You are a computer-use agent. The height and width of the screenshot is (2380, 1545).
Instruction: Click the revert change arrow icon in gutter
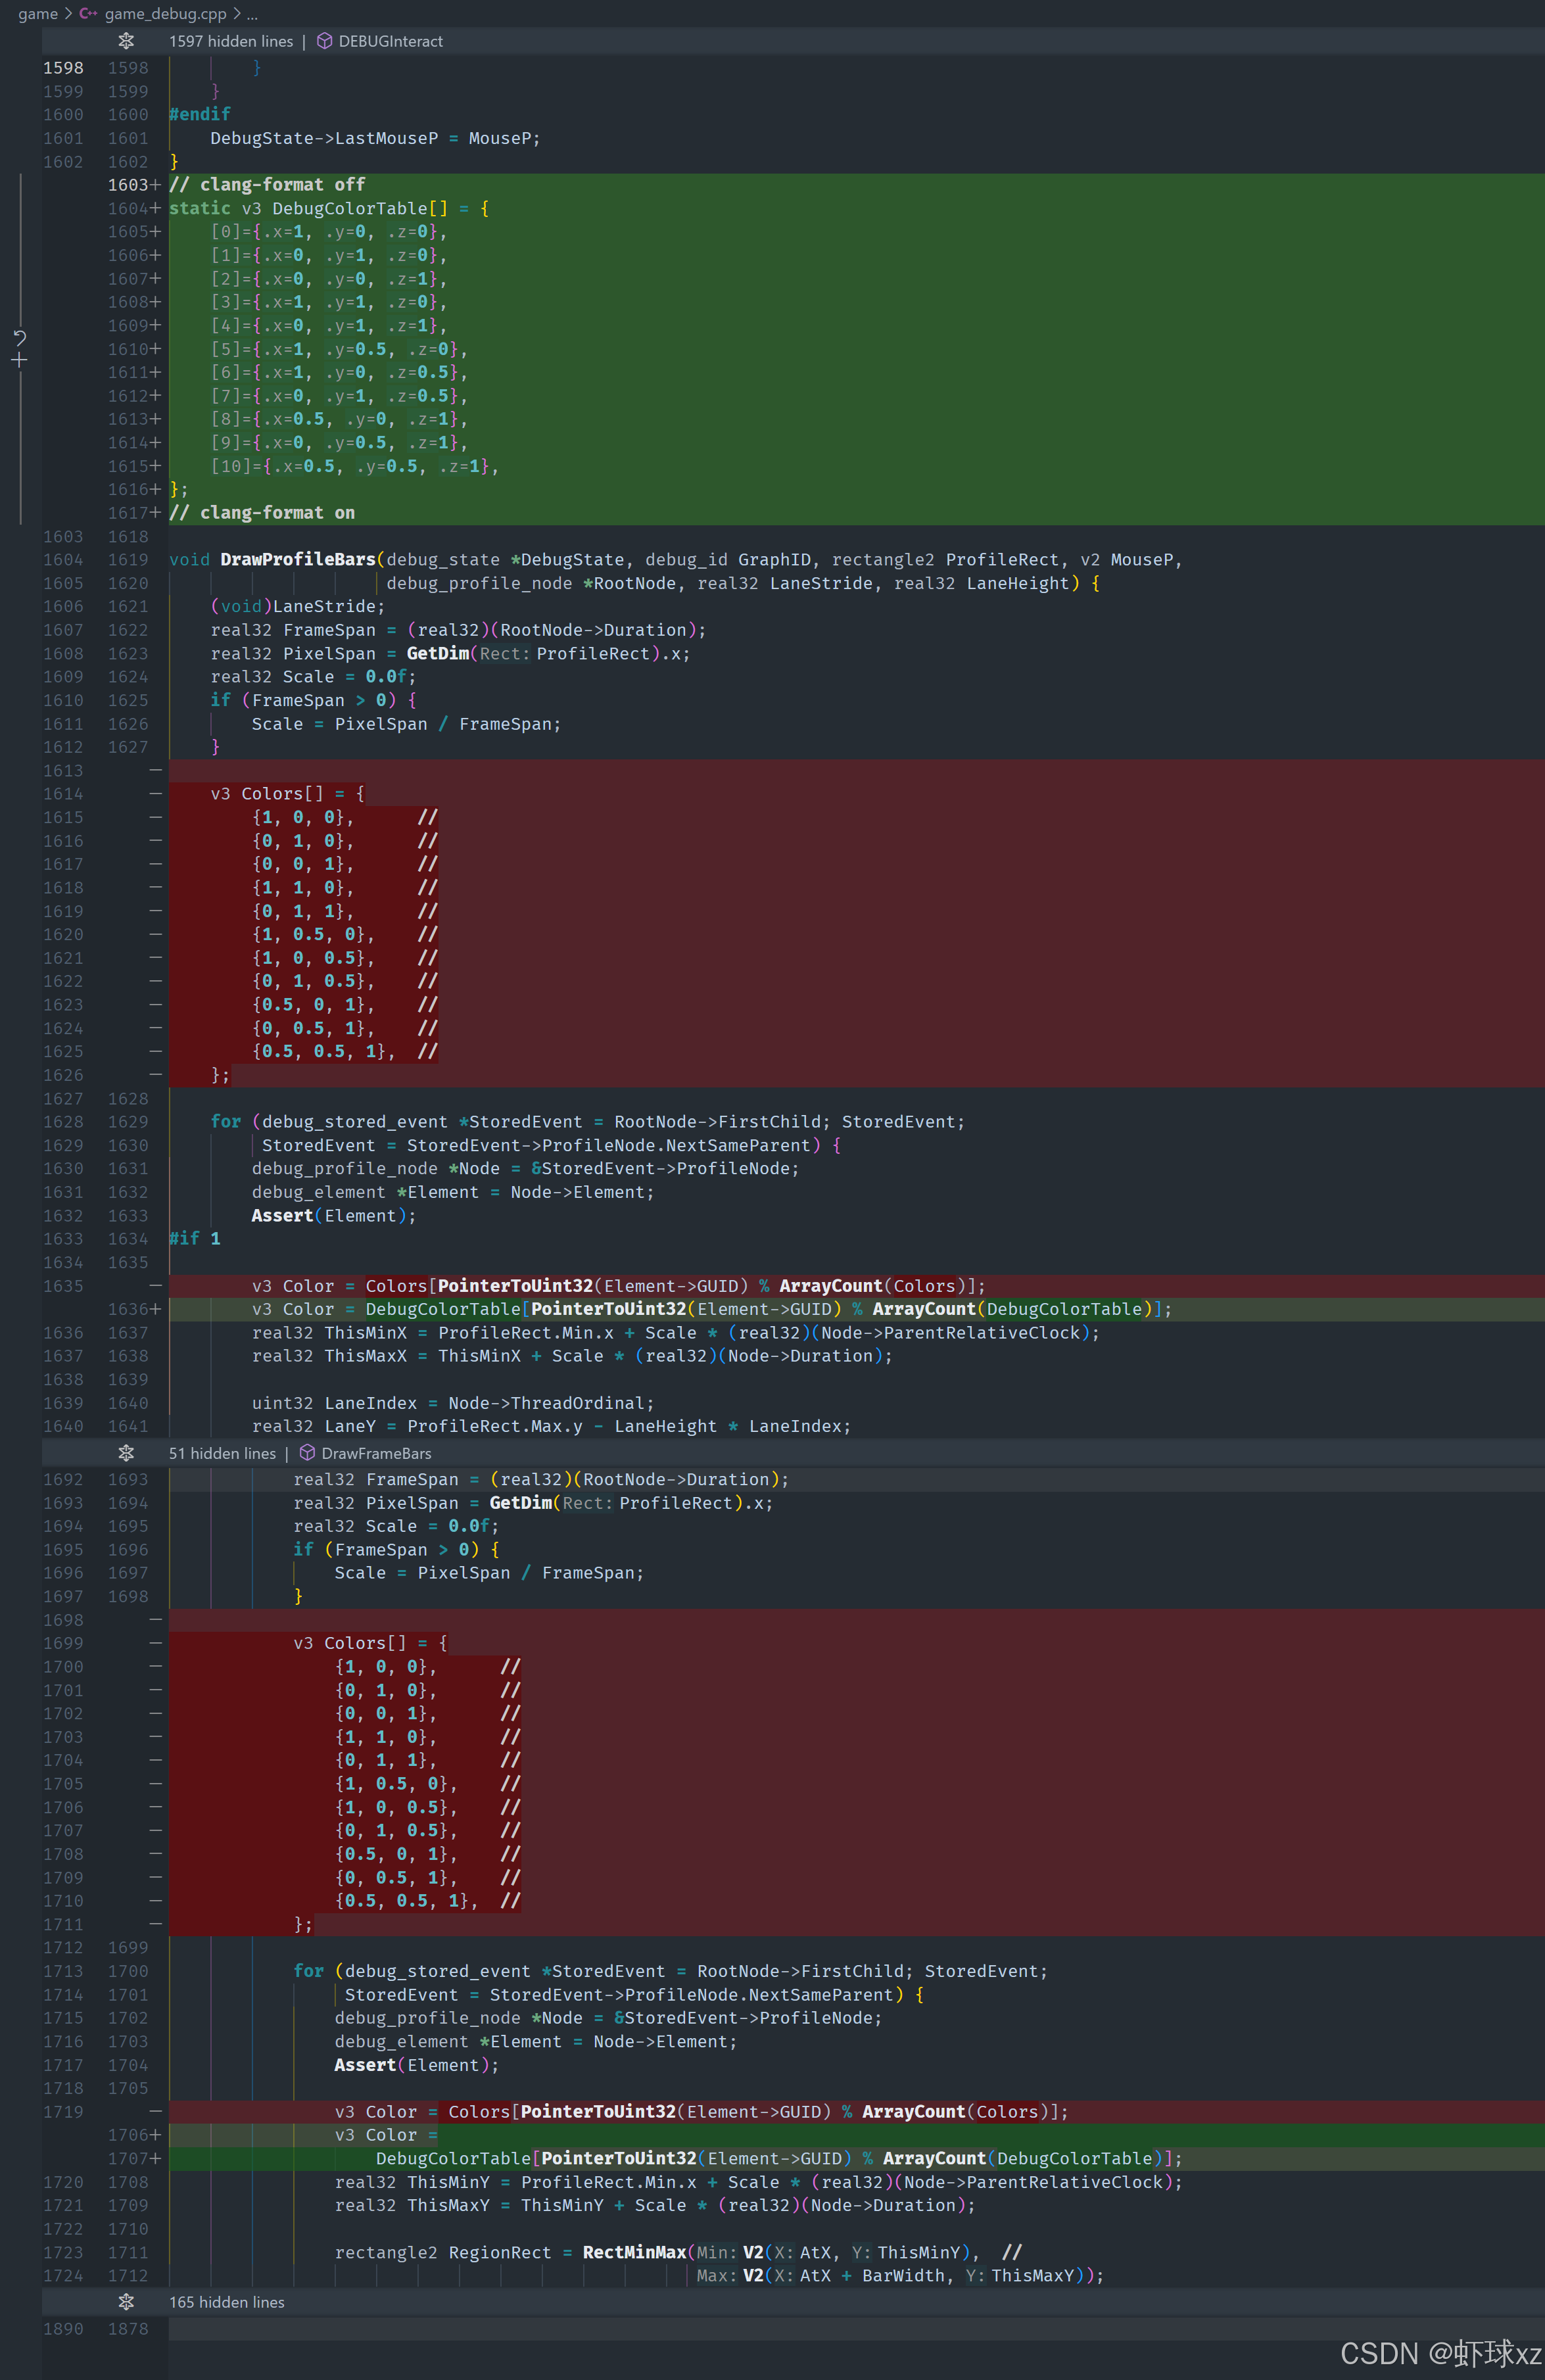[x=20, y=338]
